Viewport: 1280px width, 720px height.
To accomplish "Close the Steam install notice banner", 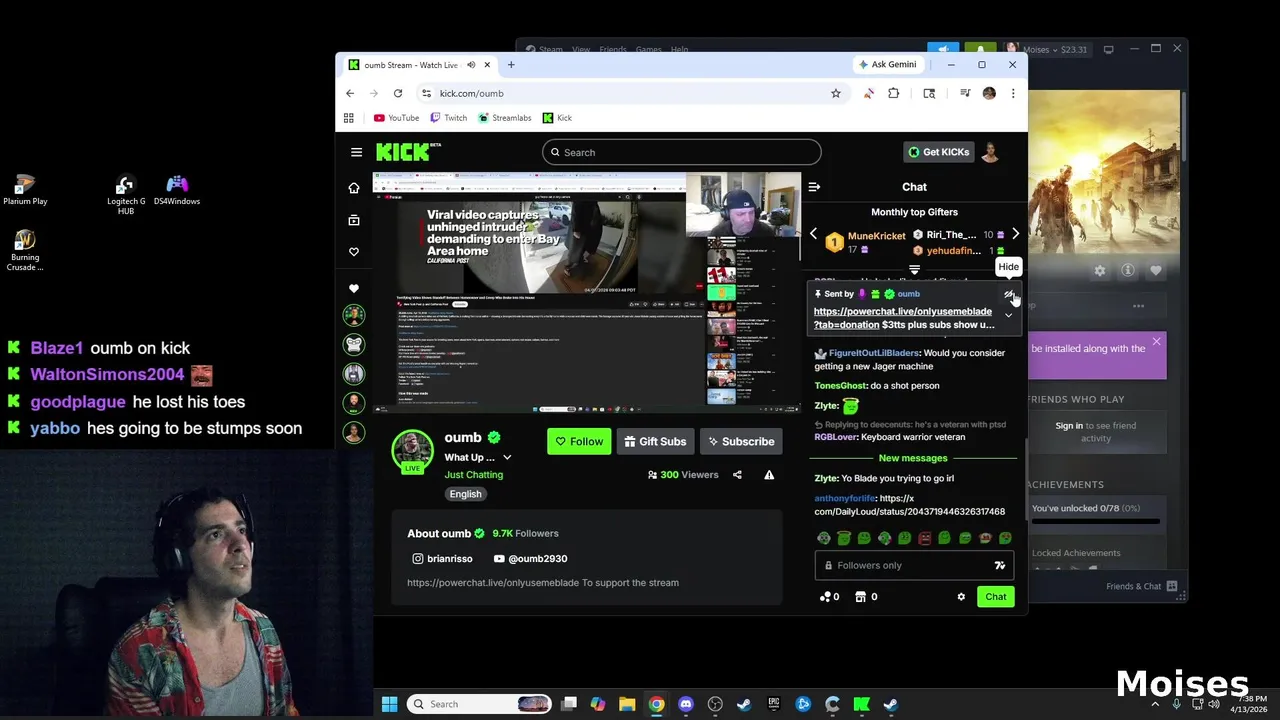I will tap(1156, 342).
